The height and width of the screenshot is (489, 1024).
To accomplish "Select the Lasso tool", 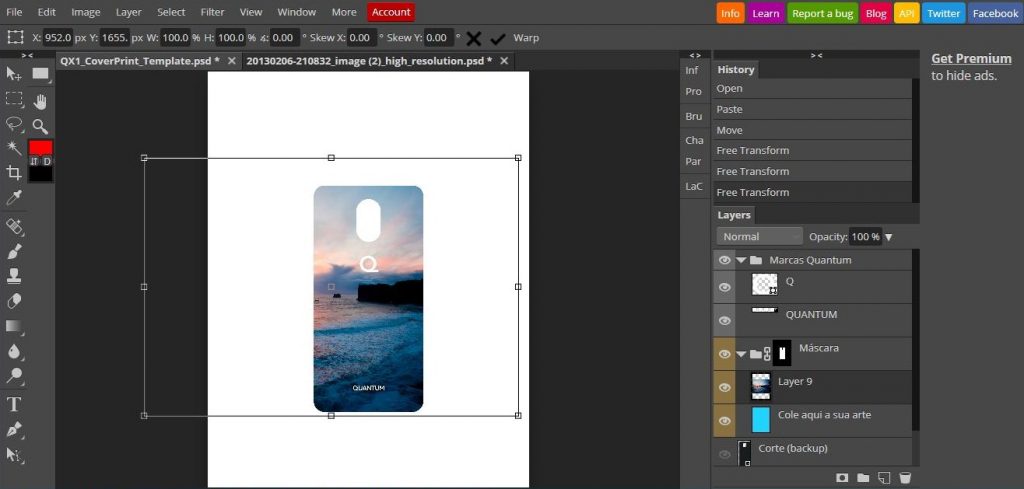I will [x=14, y=123].
